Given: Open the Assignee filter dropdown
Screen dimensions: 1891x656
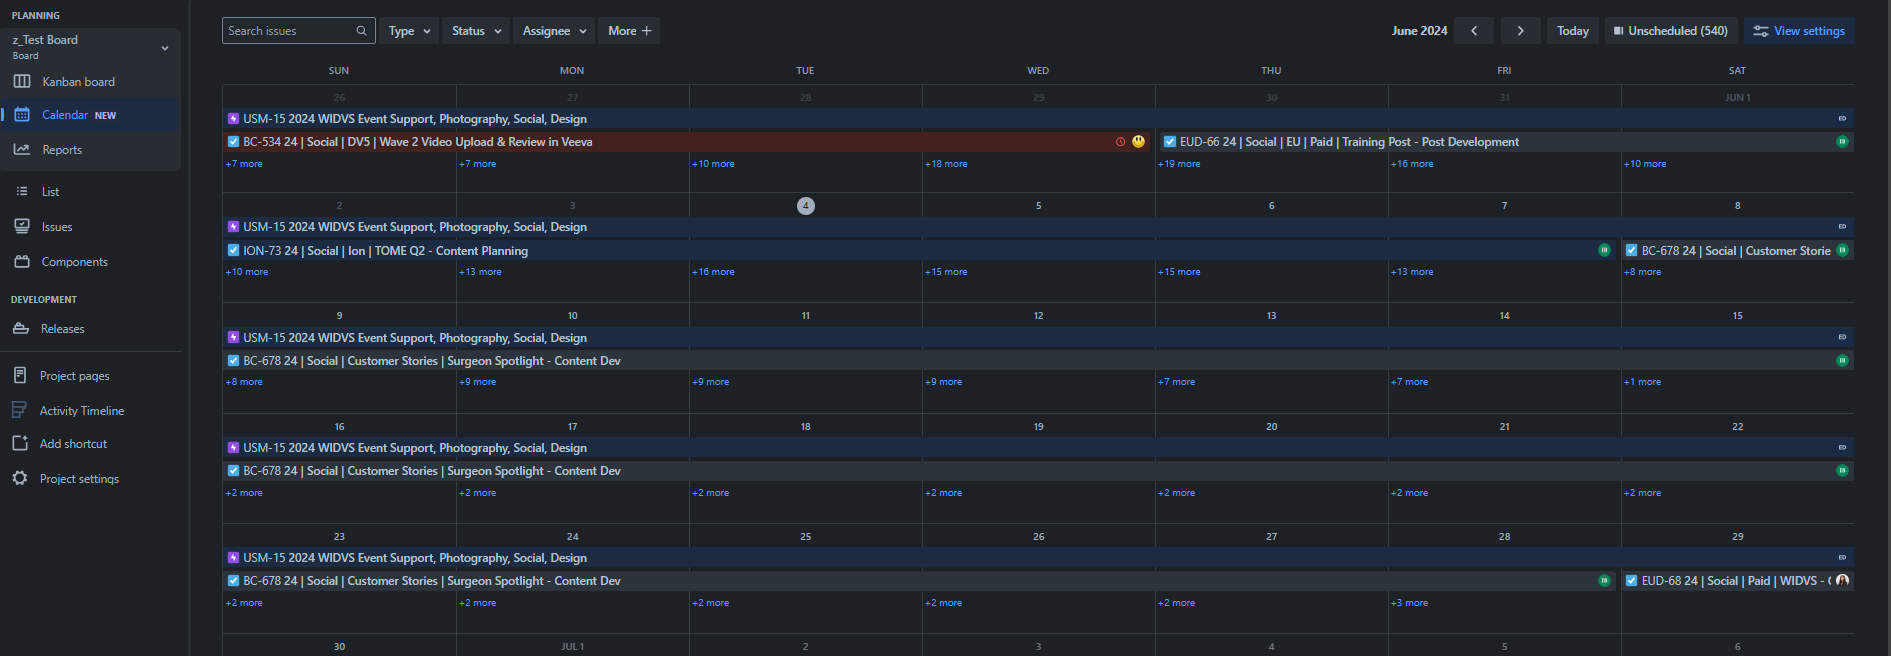Looking at the screenshot, I should pos(554,31).
